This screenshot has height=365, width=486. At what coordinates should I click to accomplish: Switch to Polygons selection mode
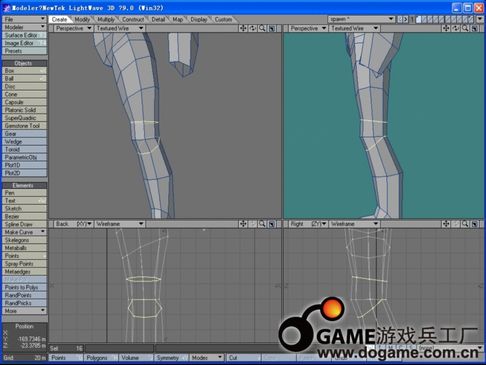pyautogui.click(x=101, y=358)
